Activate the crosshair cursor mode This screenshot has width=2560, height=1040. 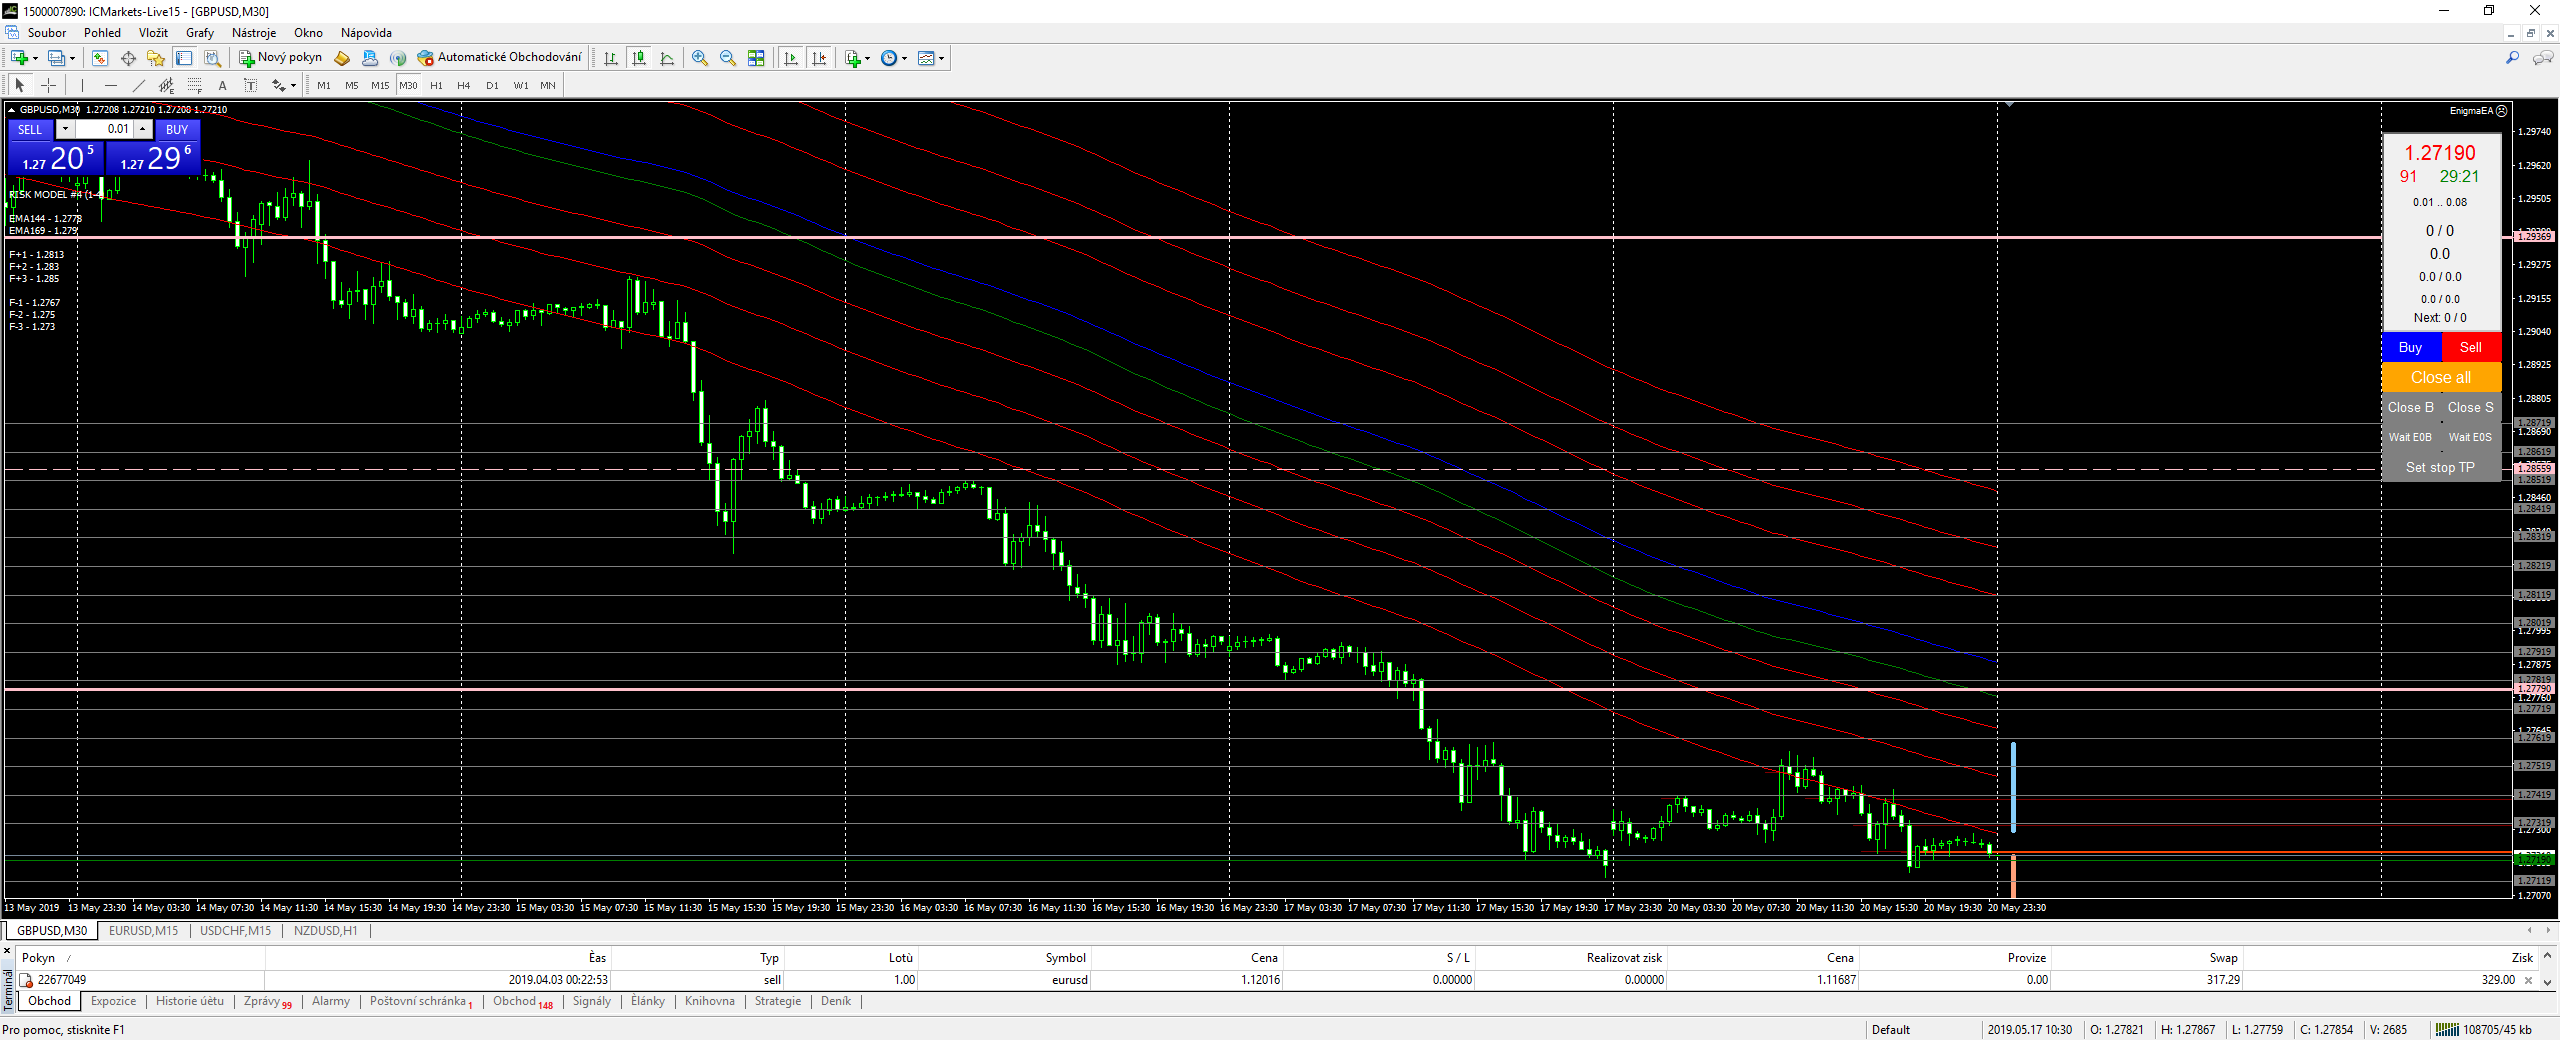tap(48, 86)
